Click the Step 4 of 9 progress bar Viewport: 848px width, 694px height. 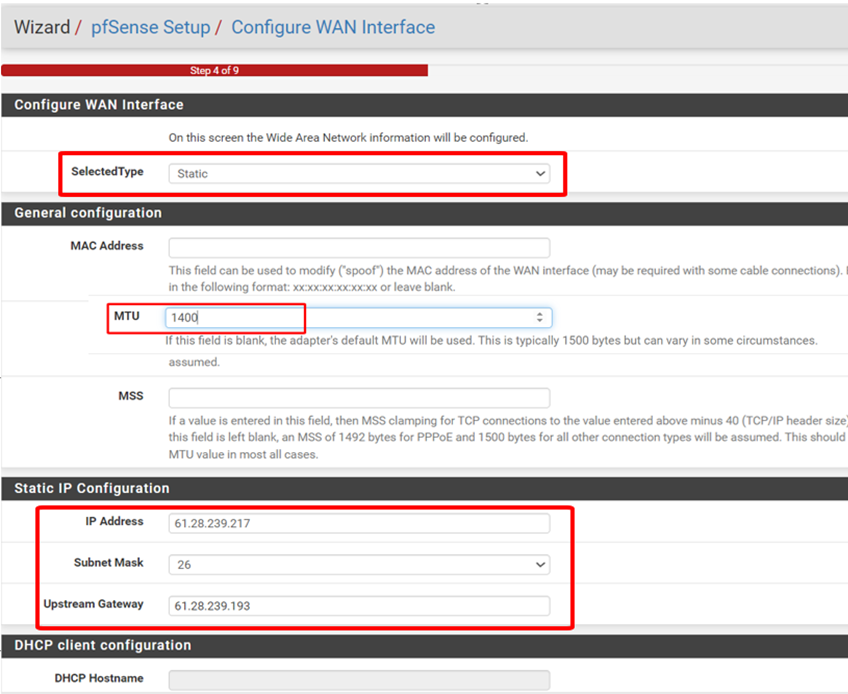(214, 71)
